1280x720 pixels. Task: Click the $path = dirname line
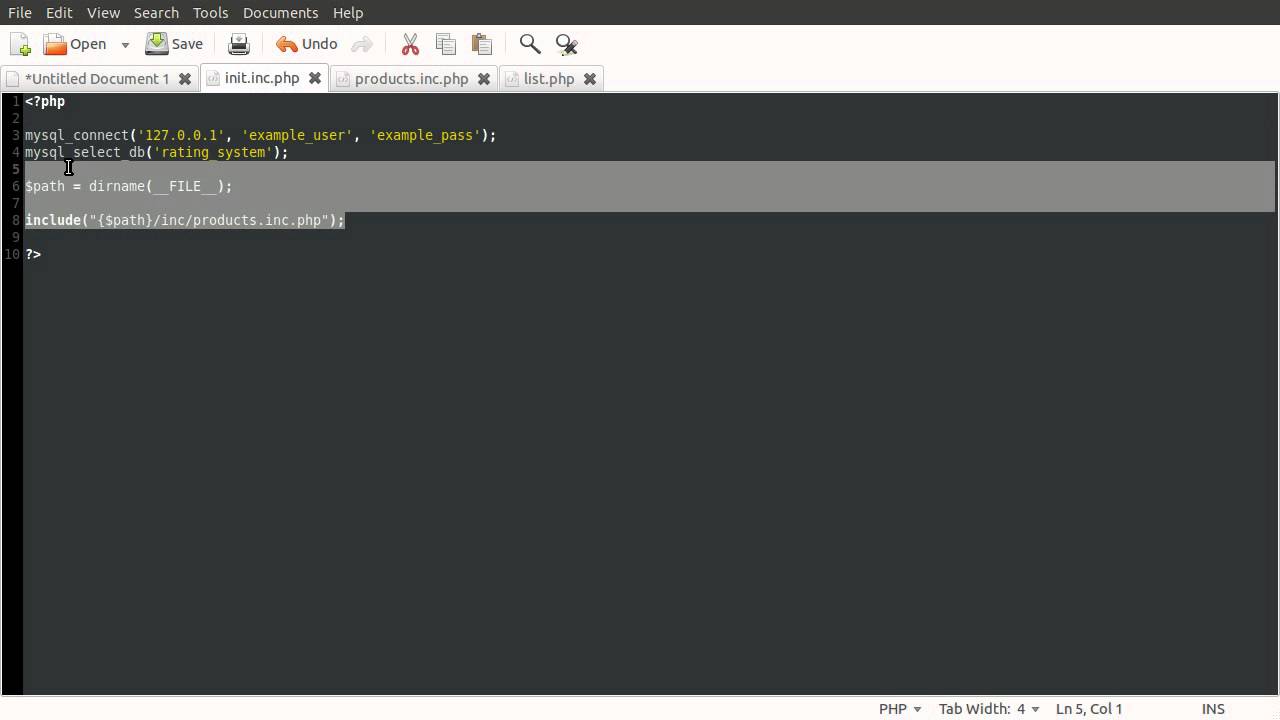[128, 186]
